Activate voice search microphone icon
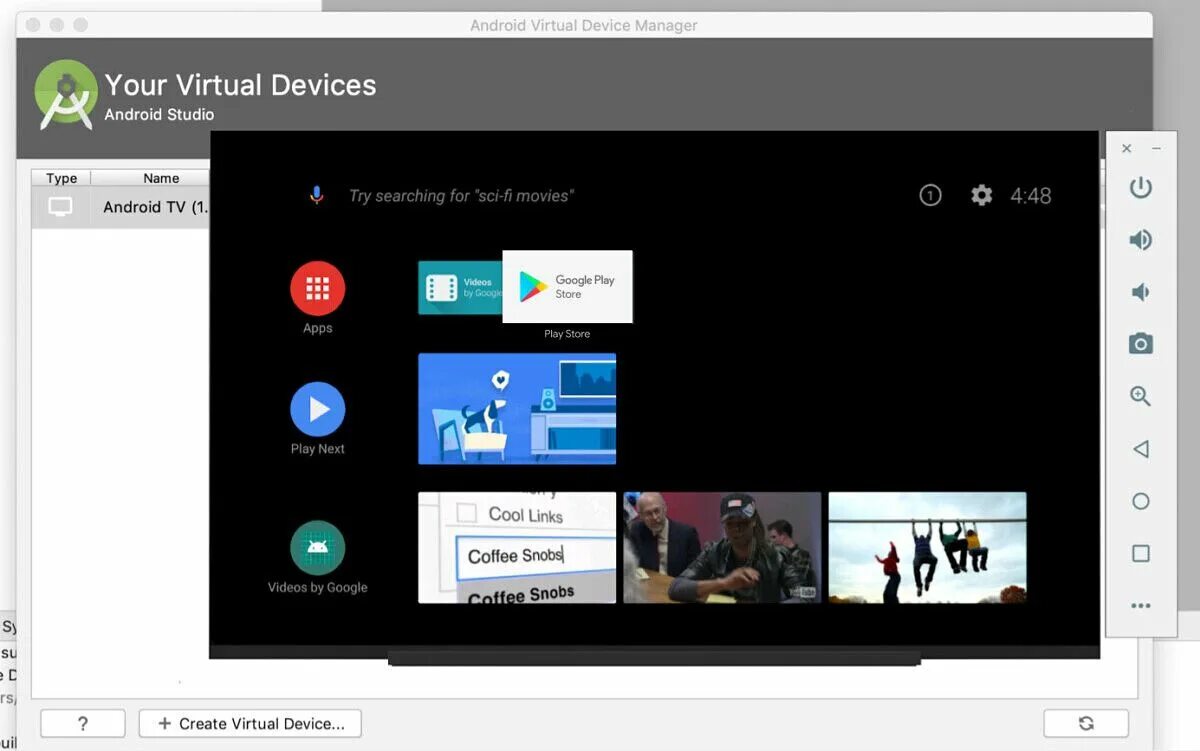Viewport: 1200px width, 751px height. click(x=316, y=195)
